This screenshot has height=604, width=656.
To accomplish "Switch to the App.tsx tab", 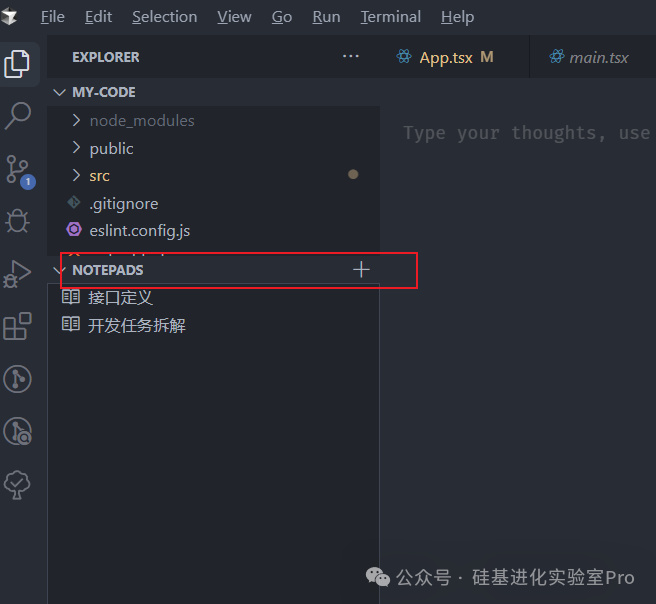I will [445, 58].
